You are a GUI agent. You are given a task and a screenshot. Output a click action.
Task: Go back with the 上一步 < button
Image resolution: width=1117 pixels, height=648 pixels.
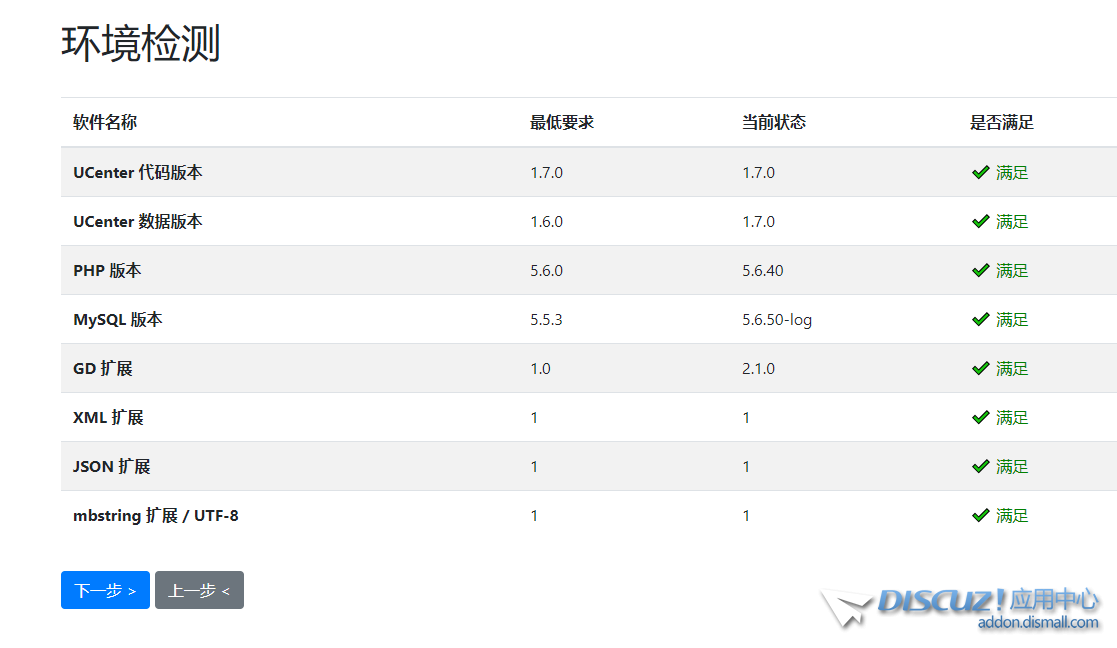[199, 590]
